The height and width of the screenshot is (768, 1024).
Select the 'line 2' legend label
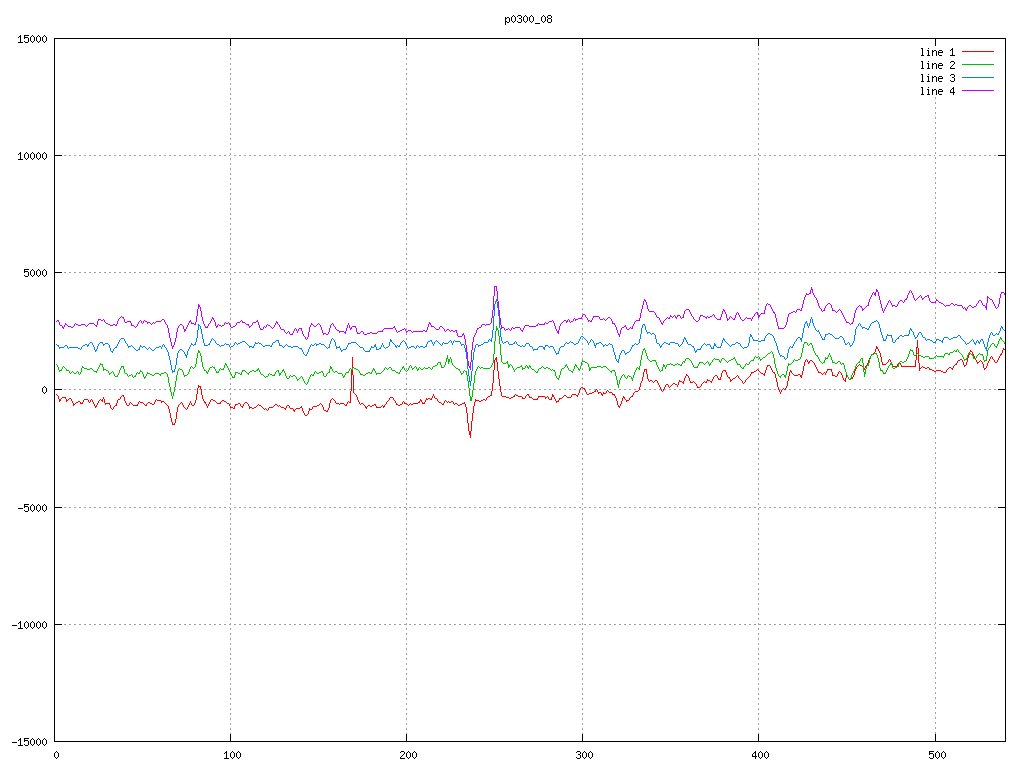(x=937, y=65)
